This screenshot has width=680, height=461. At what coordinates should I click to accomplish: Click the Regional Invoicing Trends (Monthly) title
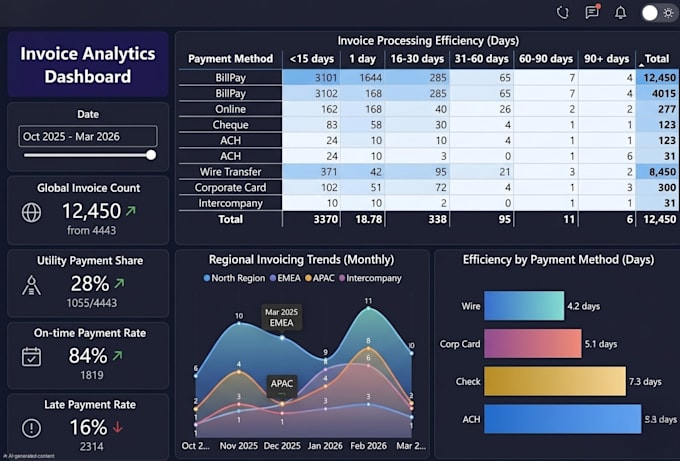click(x=301, y=260)
